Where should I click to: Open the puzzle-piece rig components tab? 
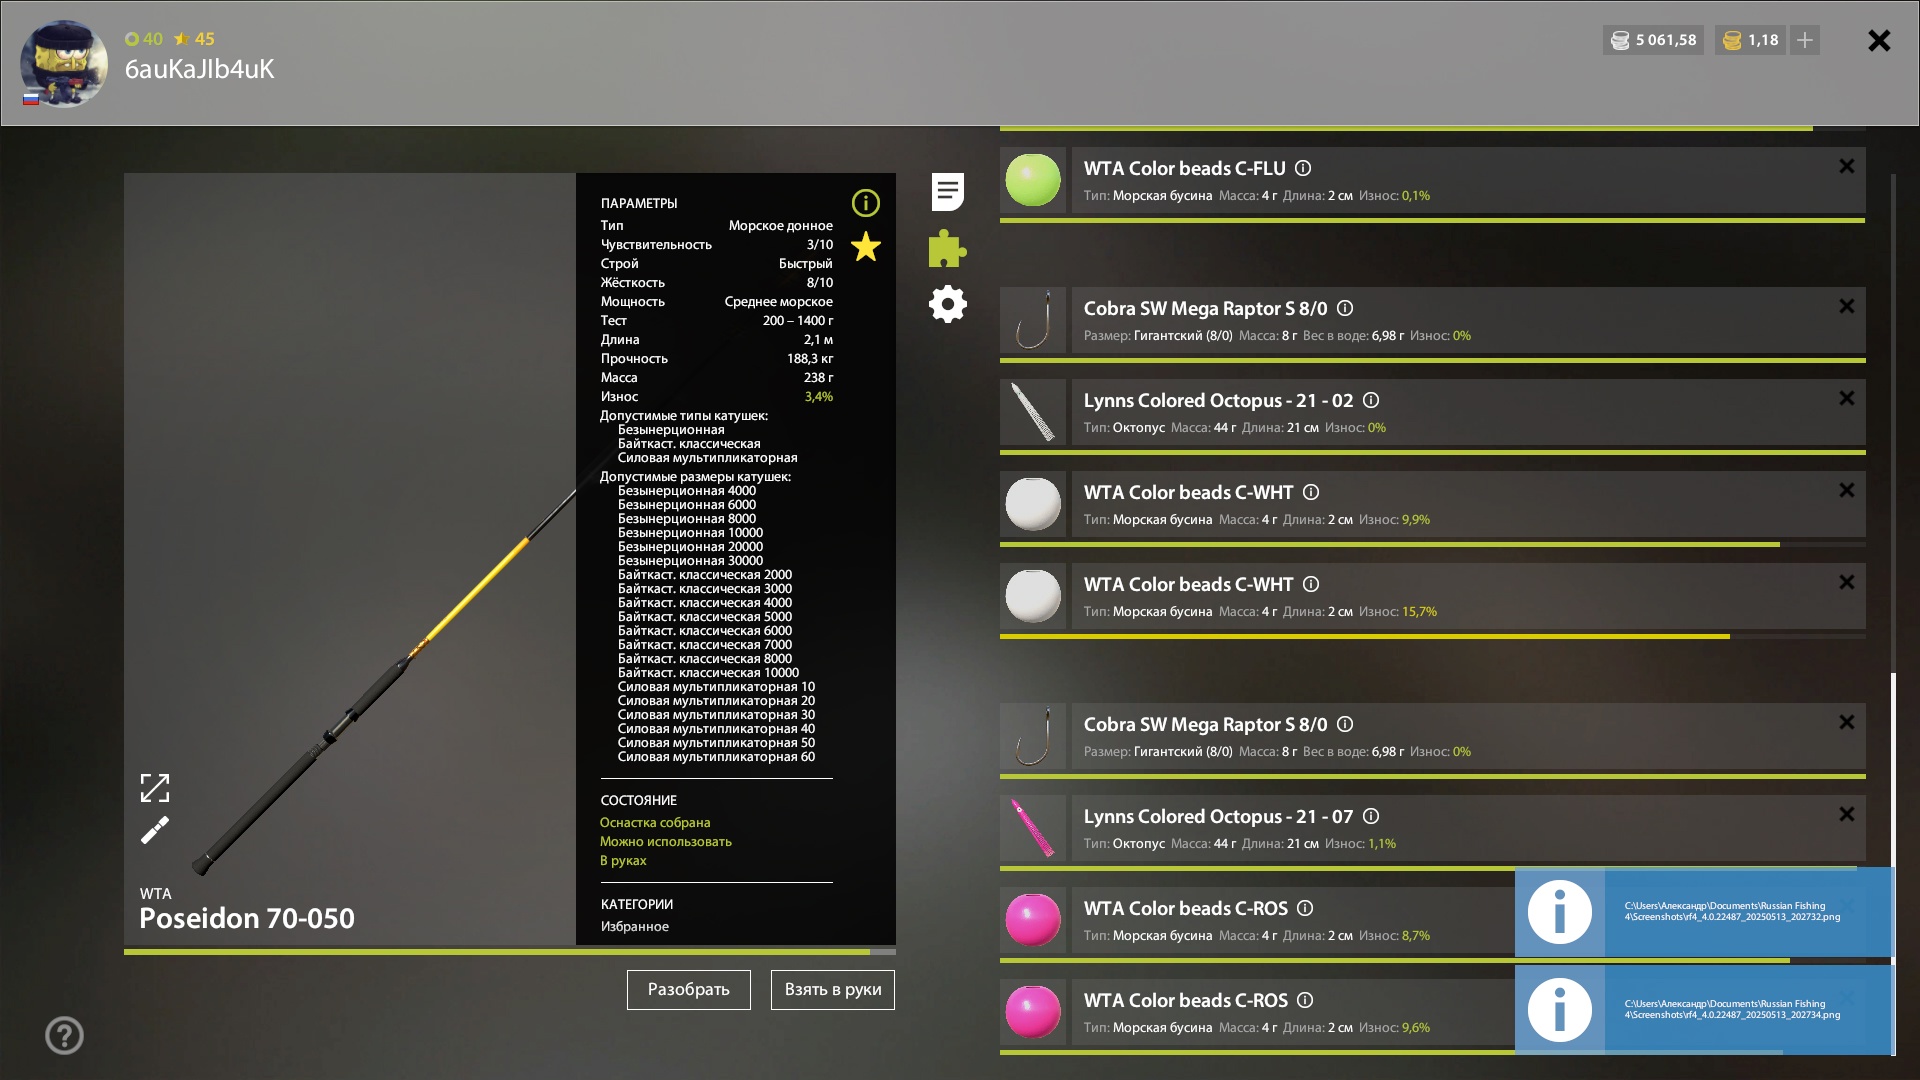(947, 248)
